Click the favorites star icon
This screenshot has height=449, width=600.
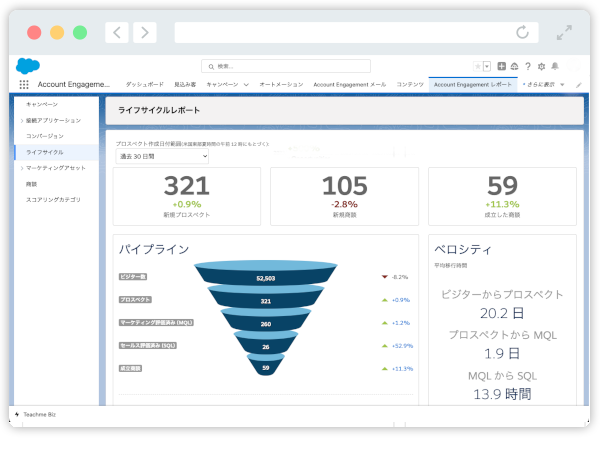[478, 67]
